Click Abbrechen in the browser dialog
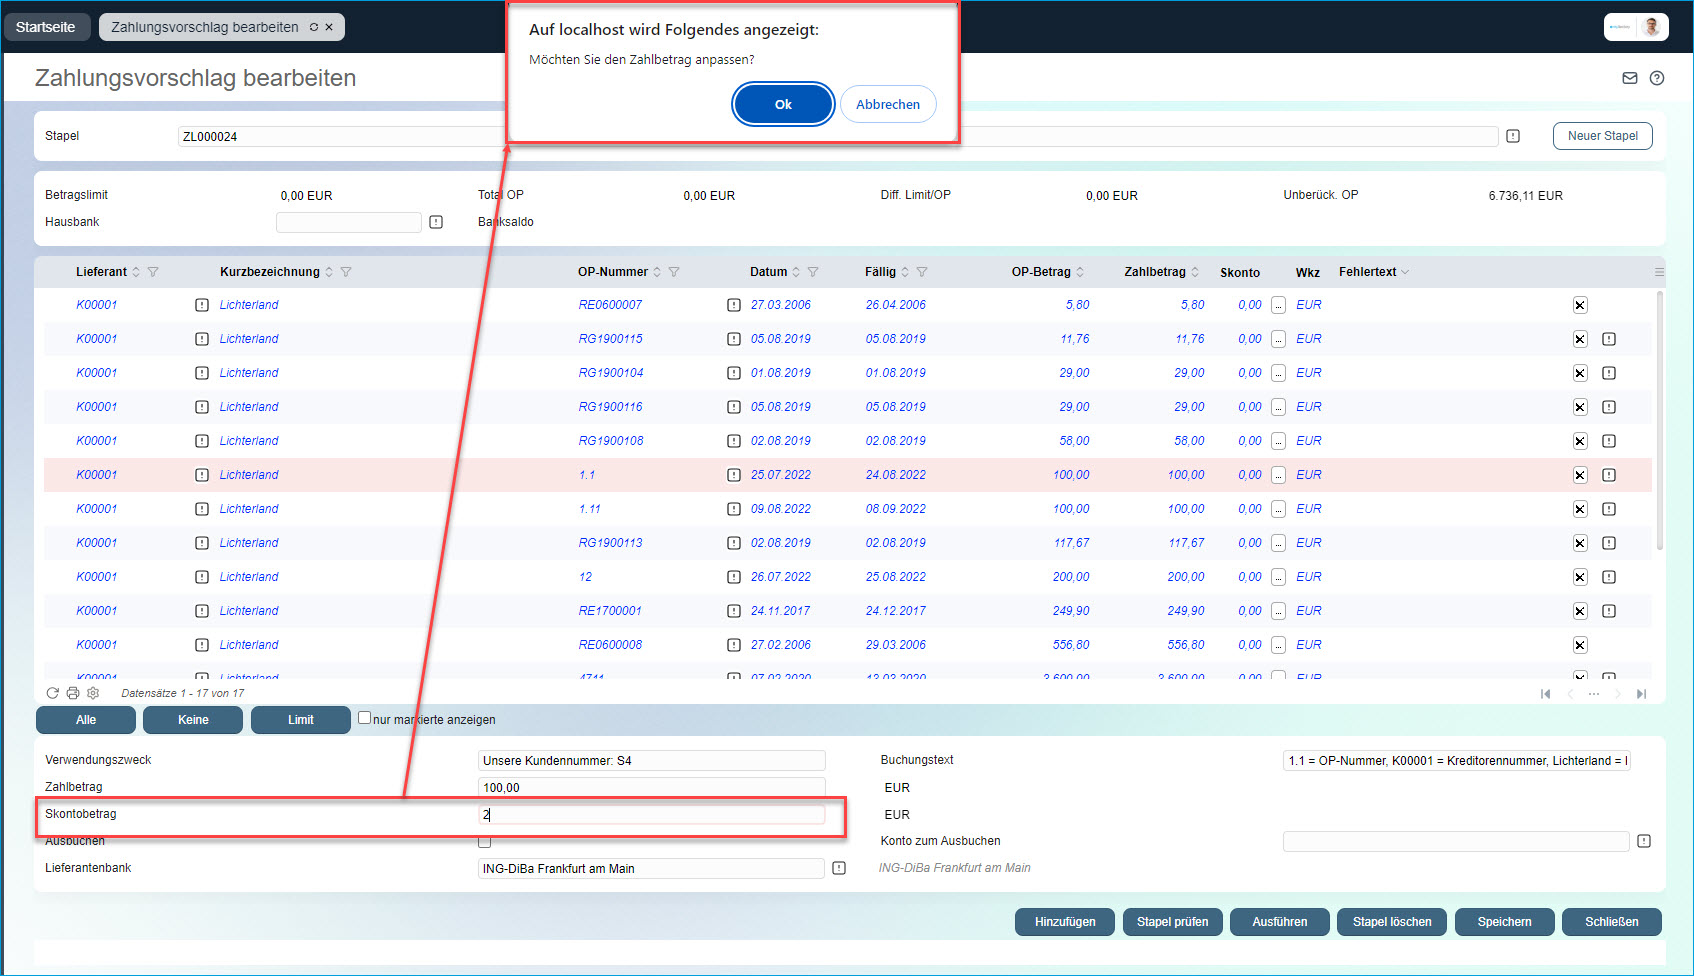The image size is (1694, 976). point(887,104)
